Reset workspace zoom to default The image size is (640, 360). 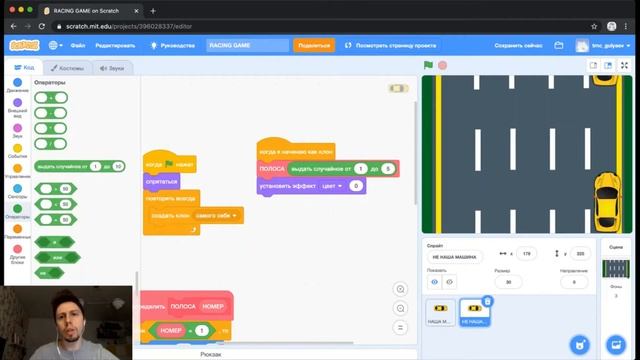coord(400,327)
